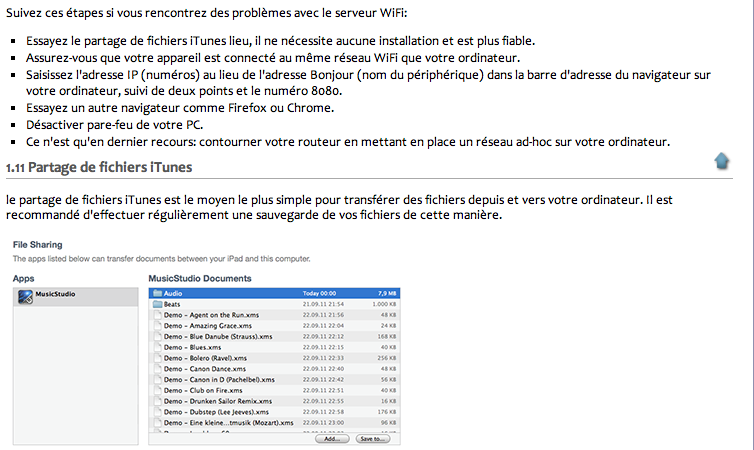754x450 pixels.
Task: Select the Beats folder name
Action: (172, 304)
